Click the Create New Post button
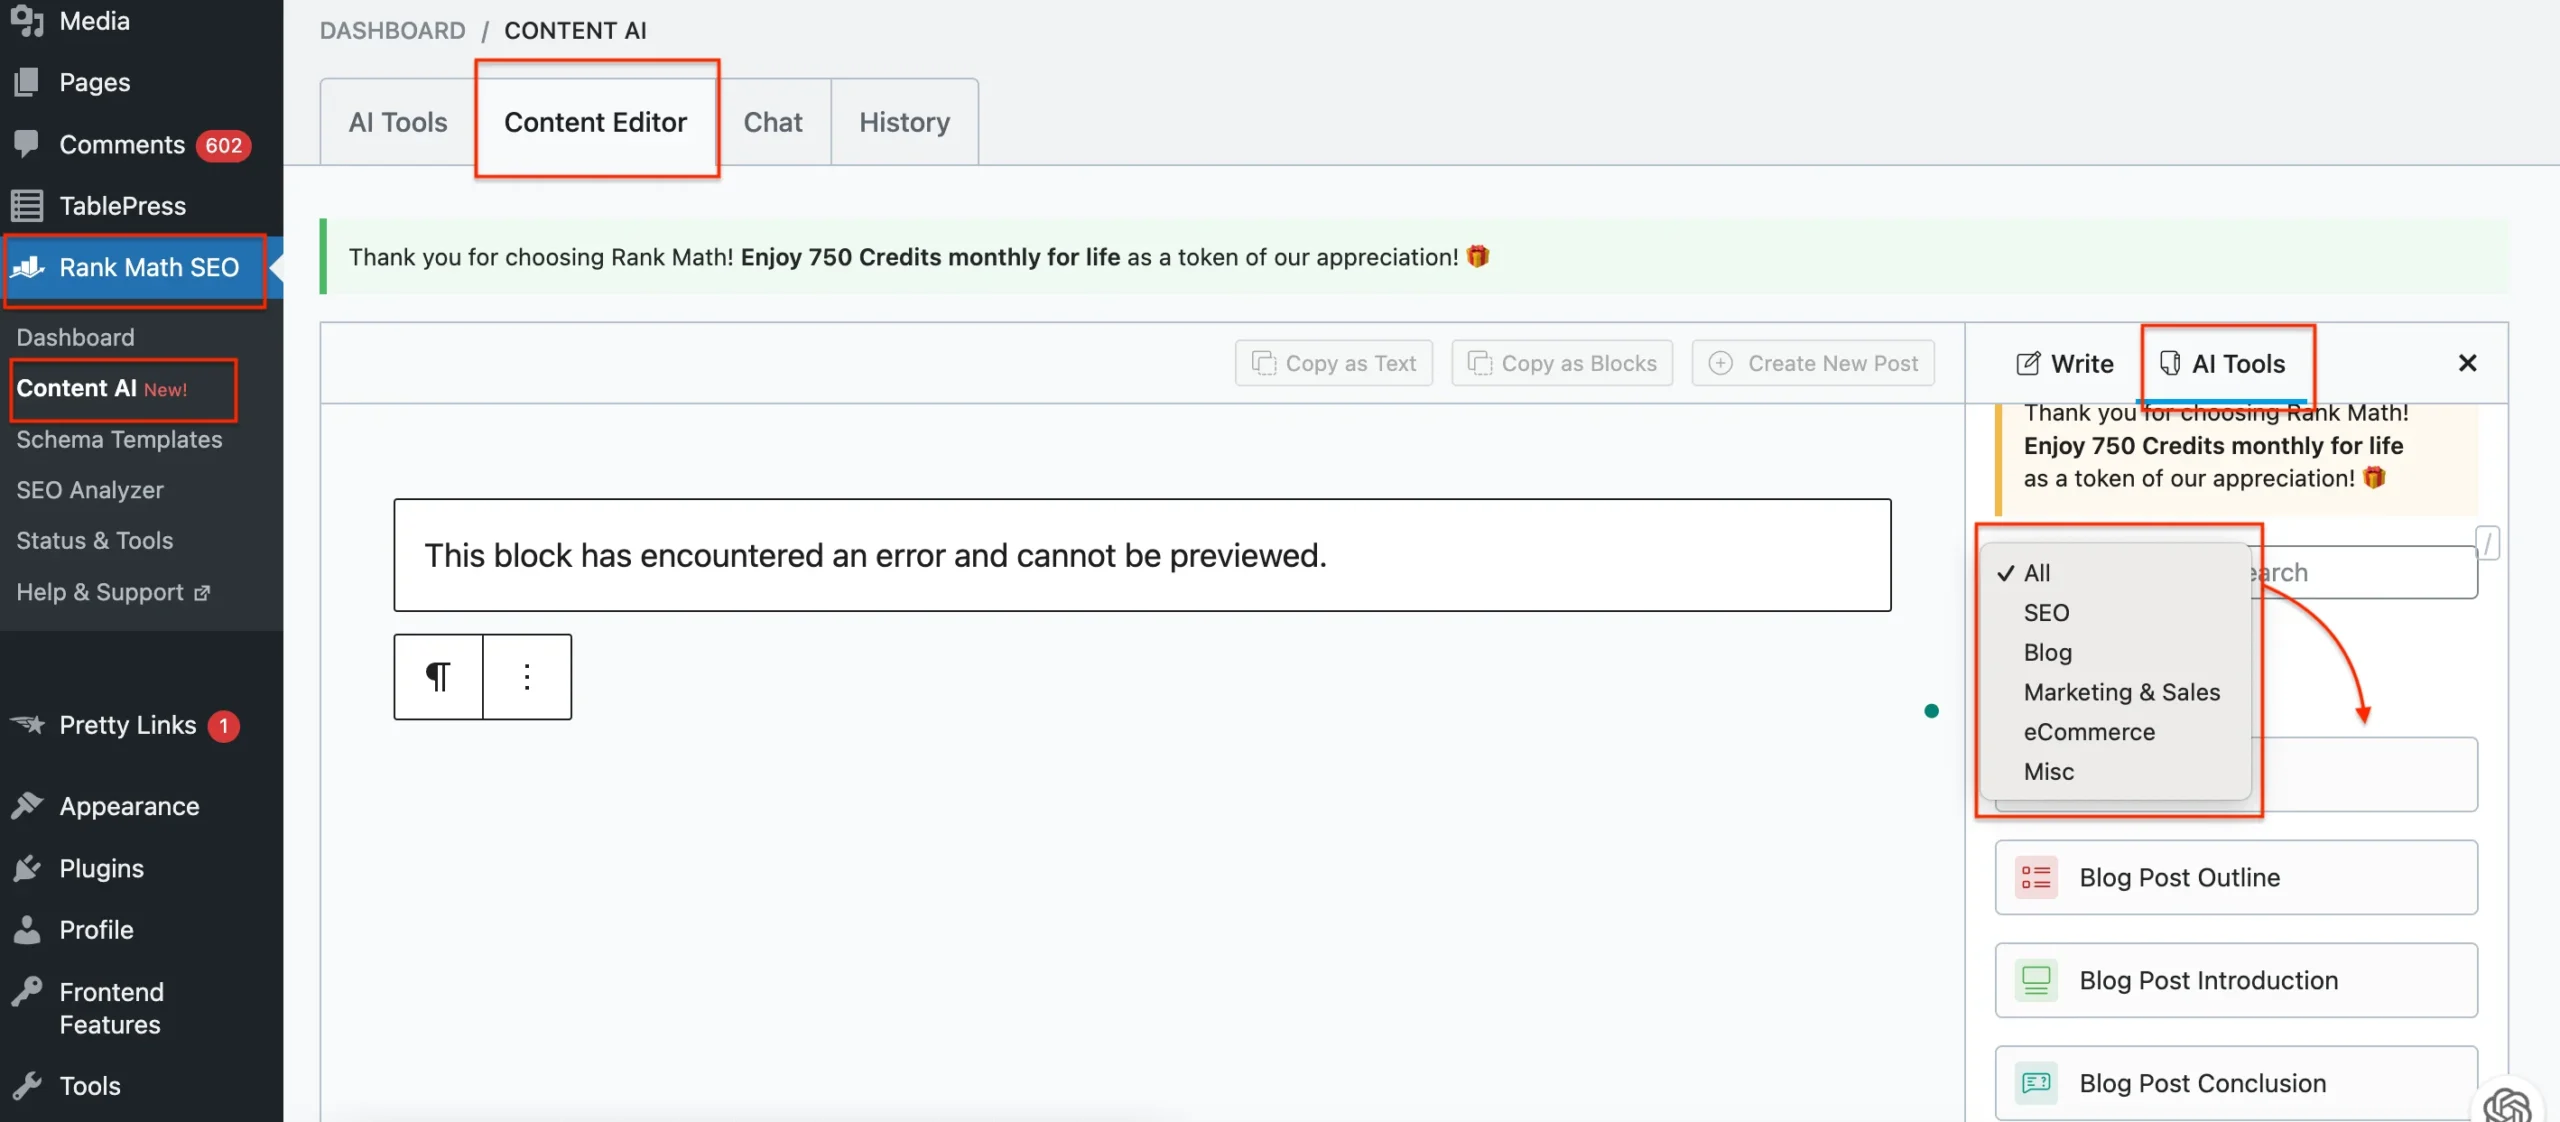 [1813, 363]
